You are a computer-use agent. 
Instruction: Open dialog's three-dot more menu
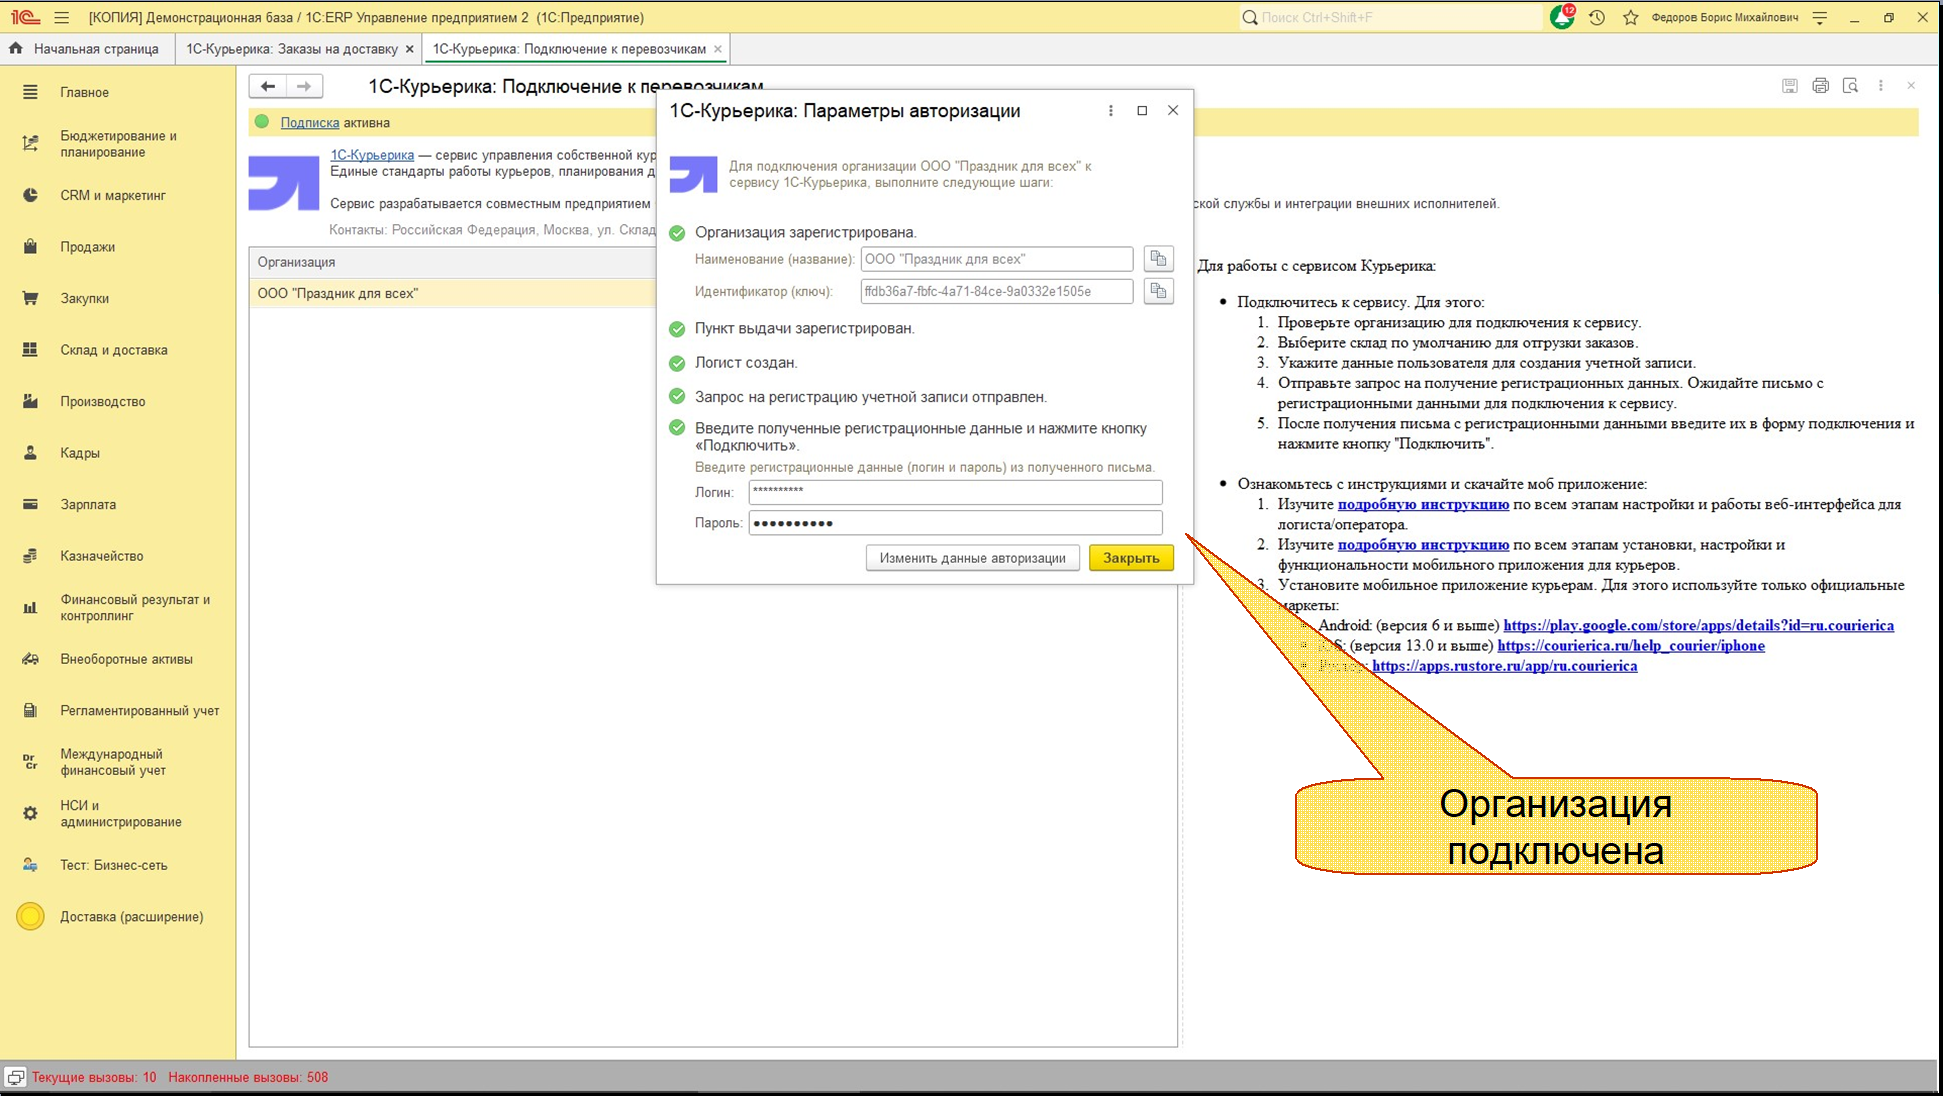(x=1111, y=111)
